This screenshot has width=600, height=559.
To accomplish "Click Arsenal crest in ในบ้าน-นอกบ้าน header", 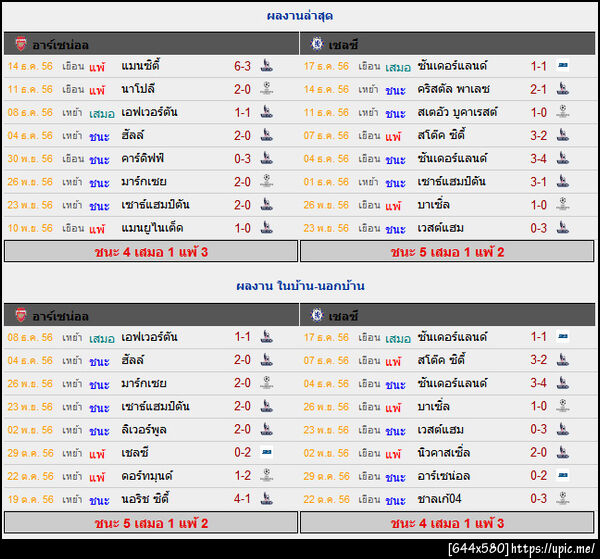I will point(21,315).
